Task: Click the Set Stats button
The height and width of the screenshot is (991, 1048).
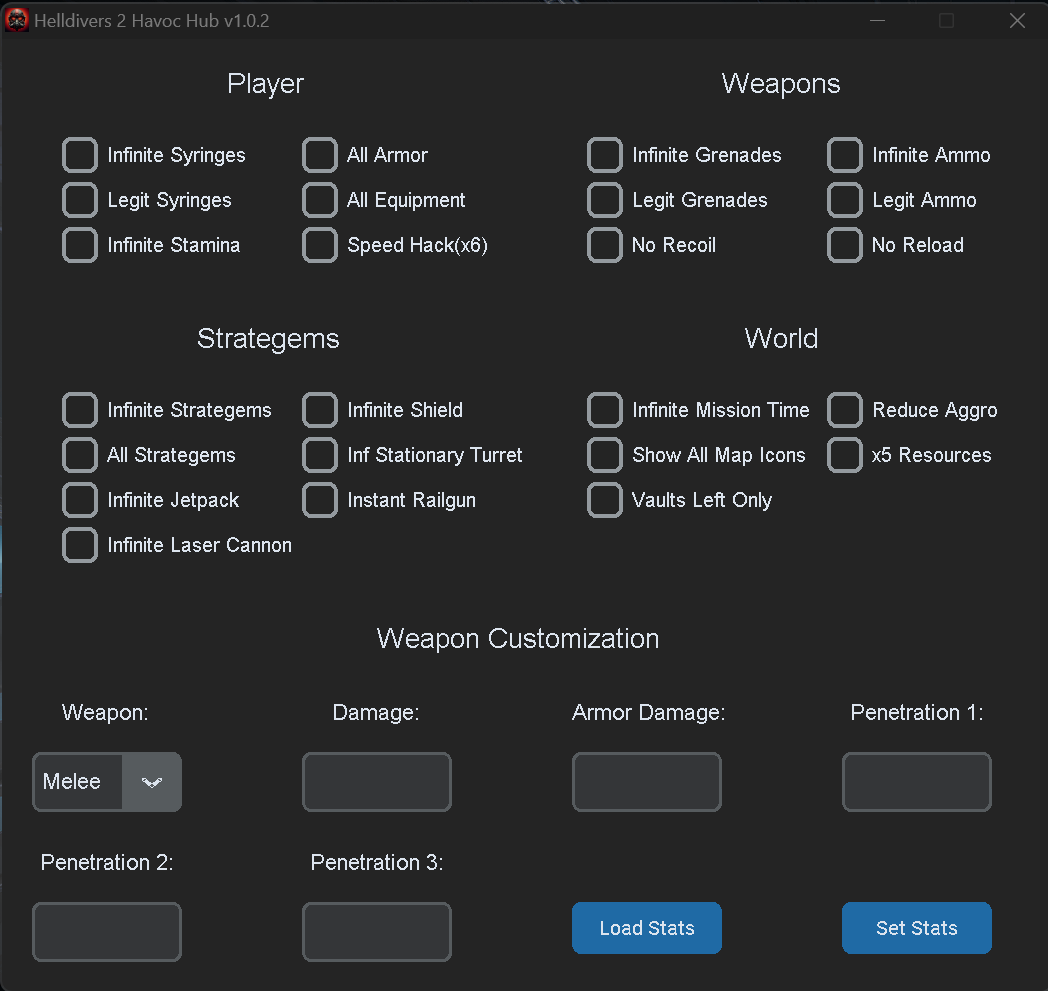Action: (x=917, y=928)
